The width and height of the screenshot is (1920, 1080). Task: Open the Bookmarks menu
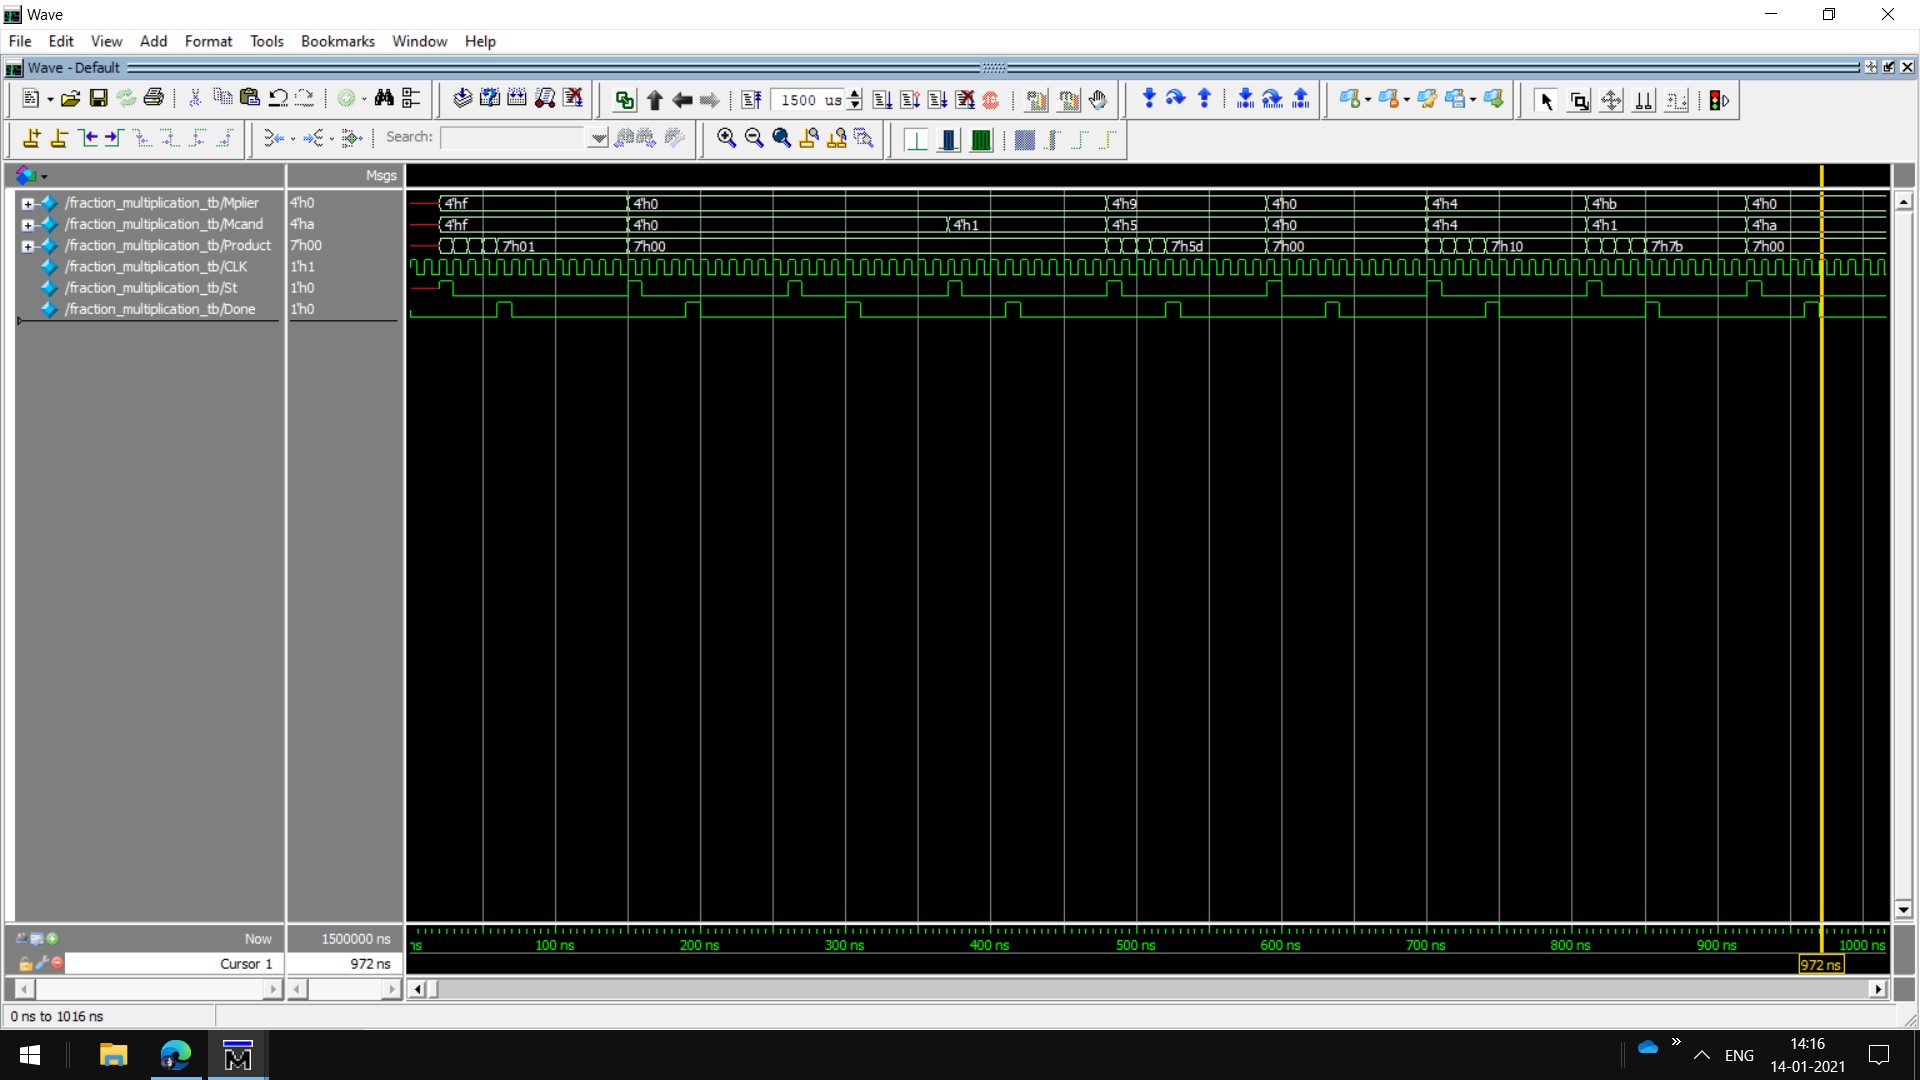tap(337, 41)
